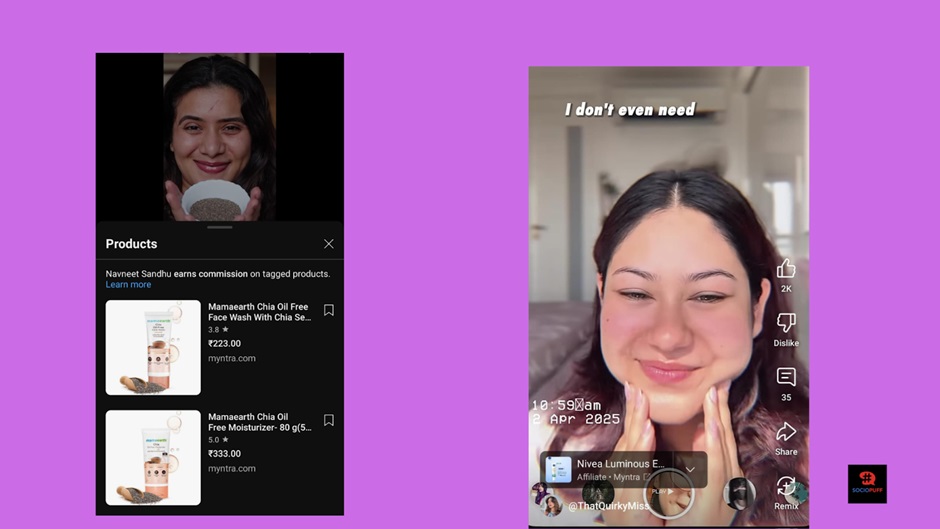Tap the drag handle above Products panel
The image size is (940, 529).
[x=219, y=227]
